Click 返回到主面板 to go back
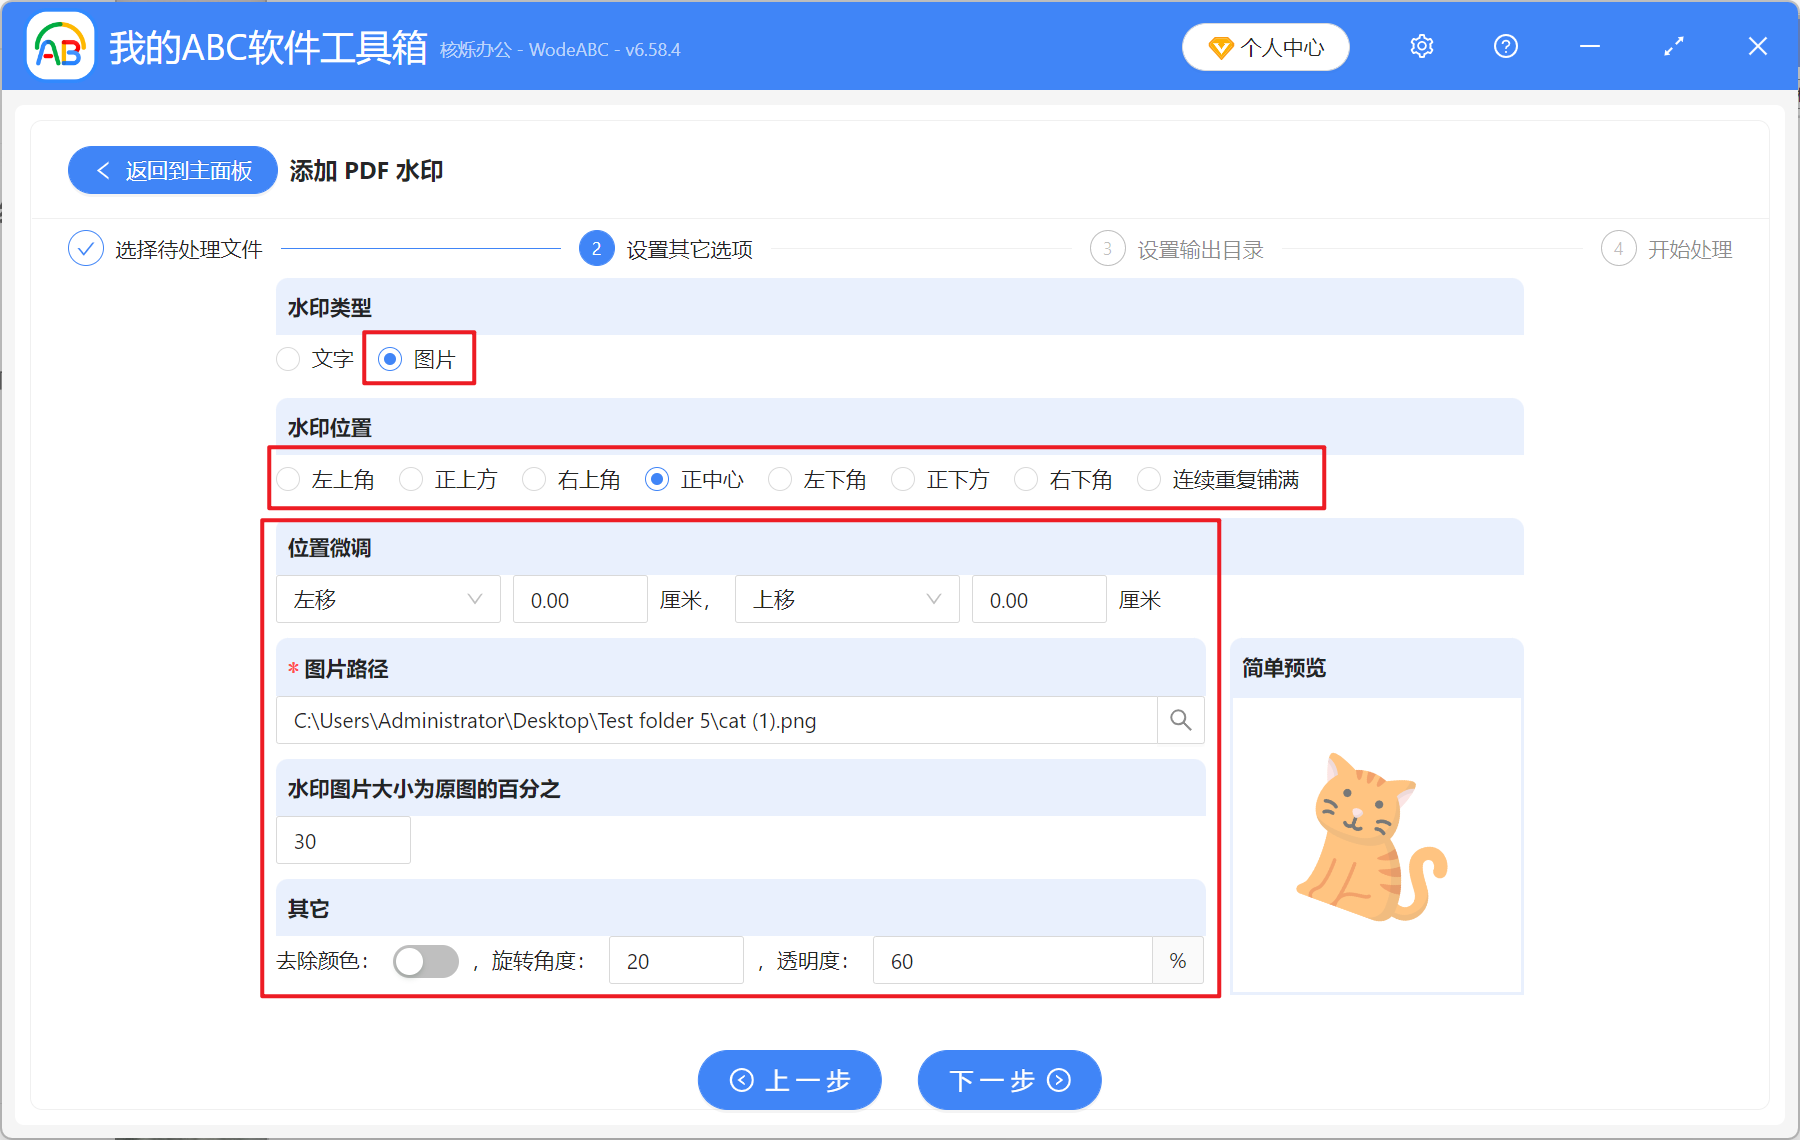Image resolution: width=1800 pixels, height=1140 pixels. 172,170
